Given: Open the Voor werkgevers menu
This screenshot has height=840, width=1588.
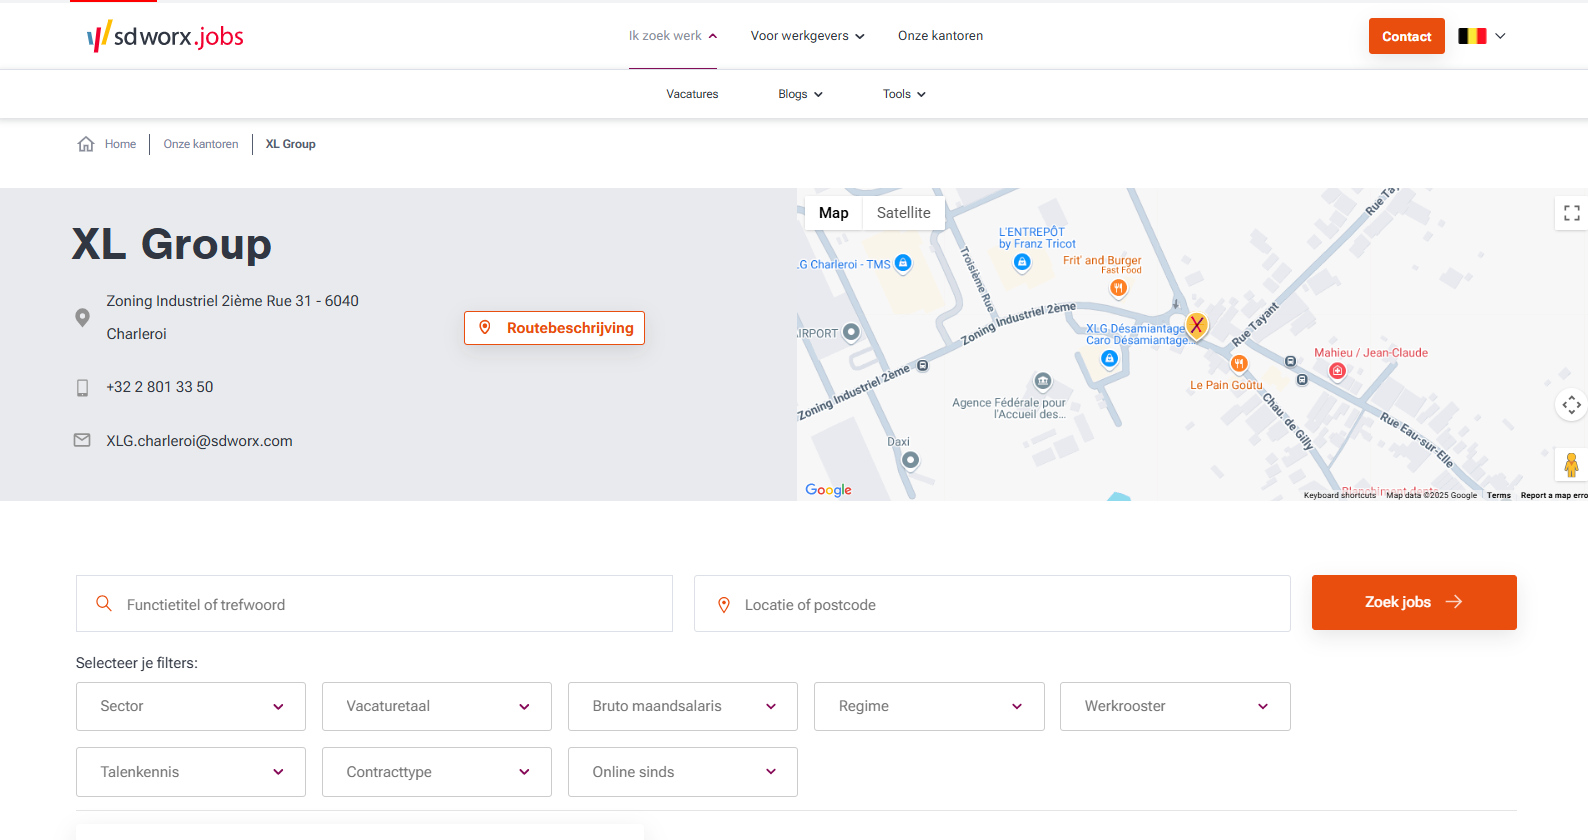Looking at the screenshot, I should (x=807, y=36).
